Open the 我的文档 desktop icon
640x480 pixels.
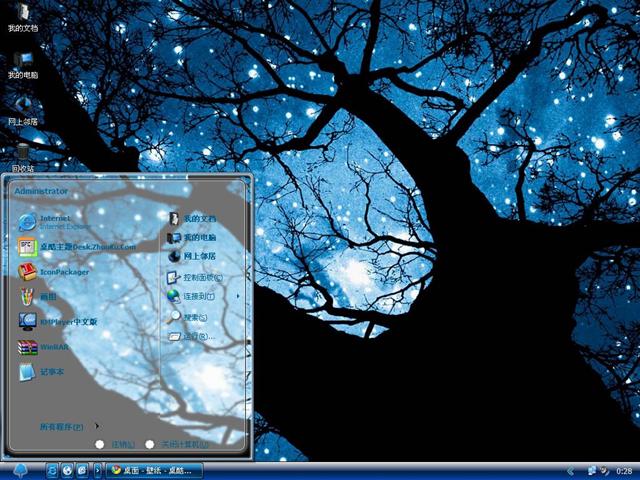coord(23,17)
